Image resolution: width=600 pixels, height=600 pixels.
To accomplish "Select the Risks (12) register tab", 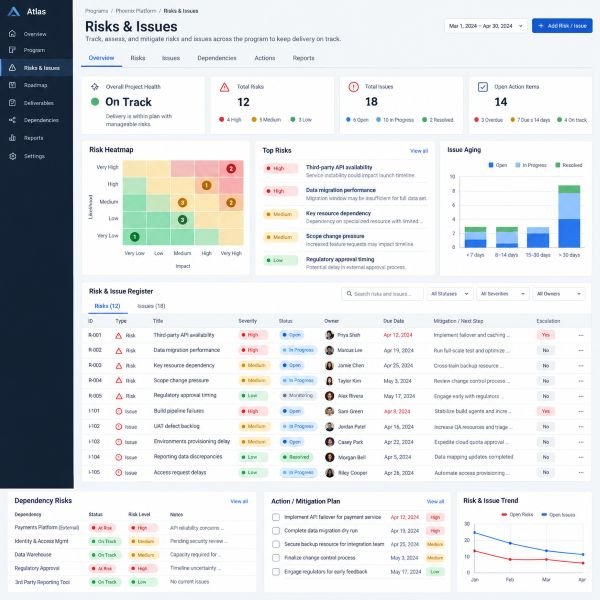I will 107,306.
